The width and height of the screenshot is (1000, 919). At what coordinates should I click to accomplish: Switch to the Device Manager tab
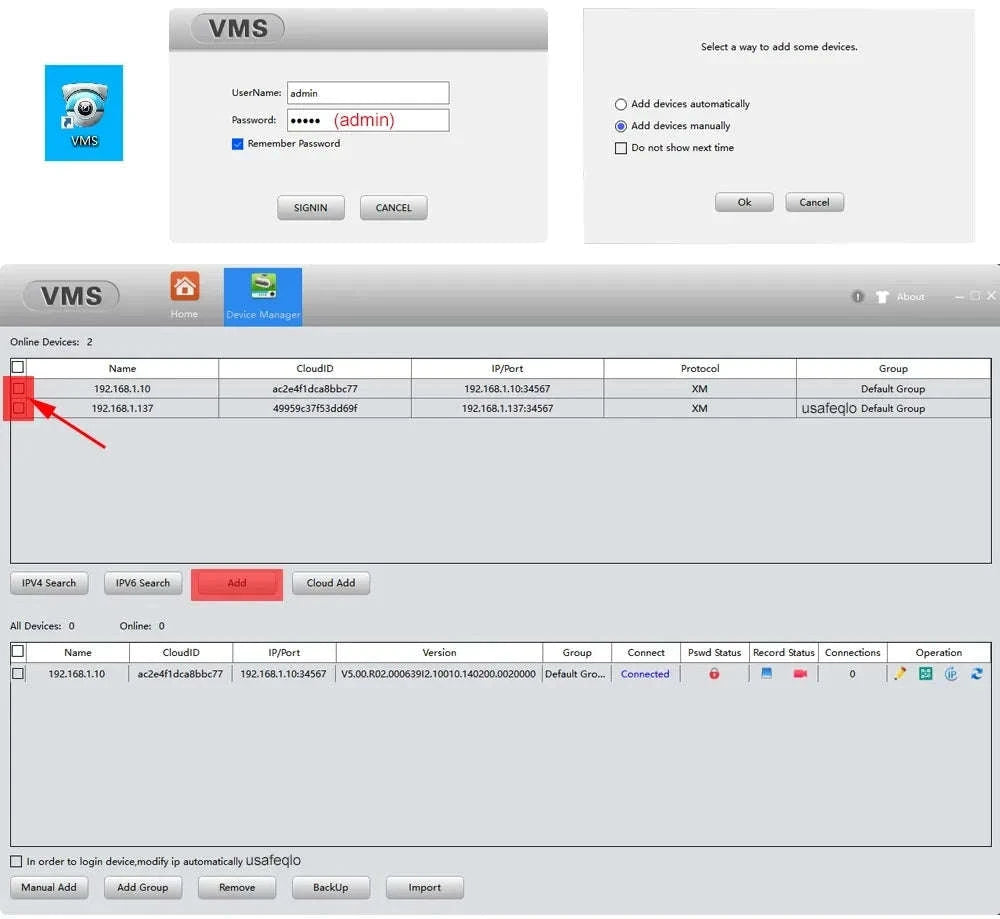click(x=263, y=297)
